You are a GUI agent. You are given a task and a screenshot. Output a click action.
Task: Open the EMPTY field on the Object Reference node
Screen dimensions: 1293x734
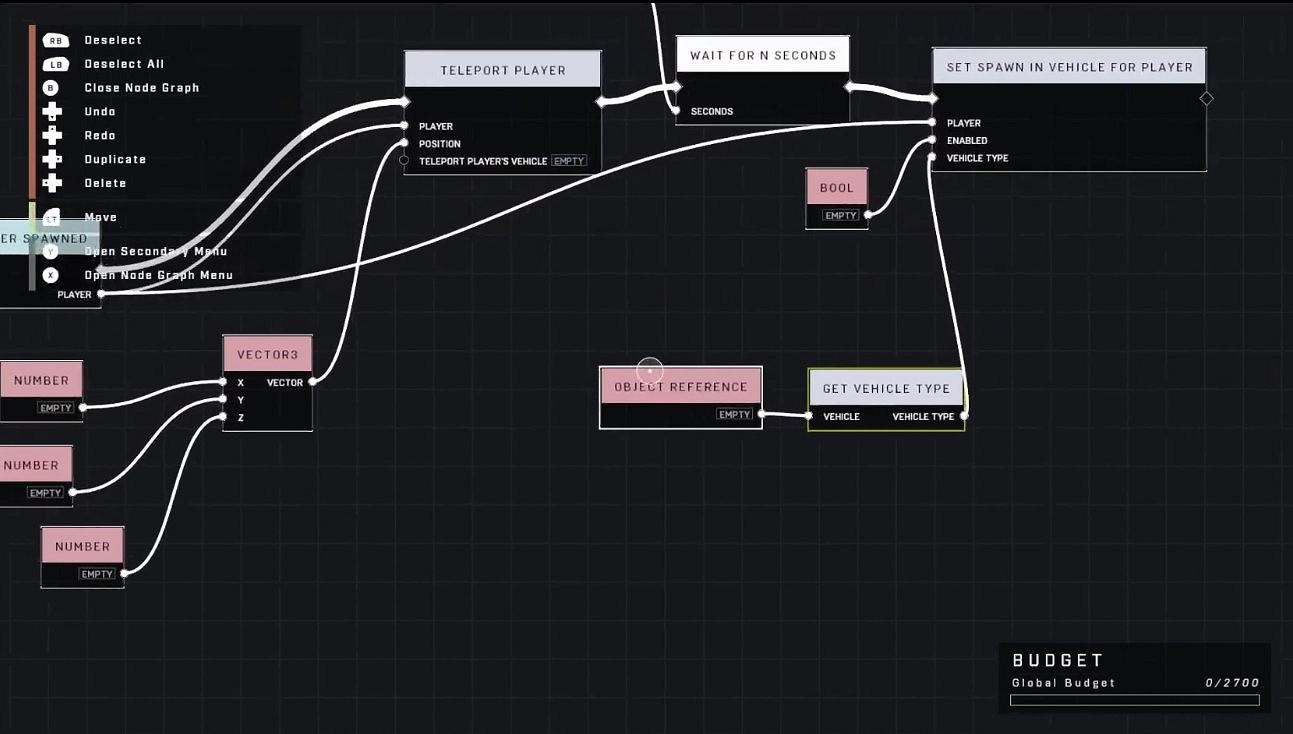[x=734, y=414]
